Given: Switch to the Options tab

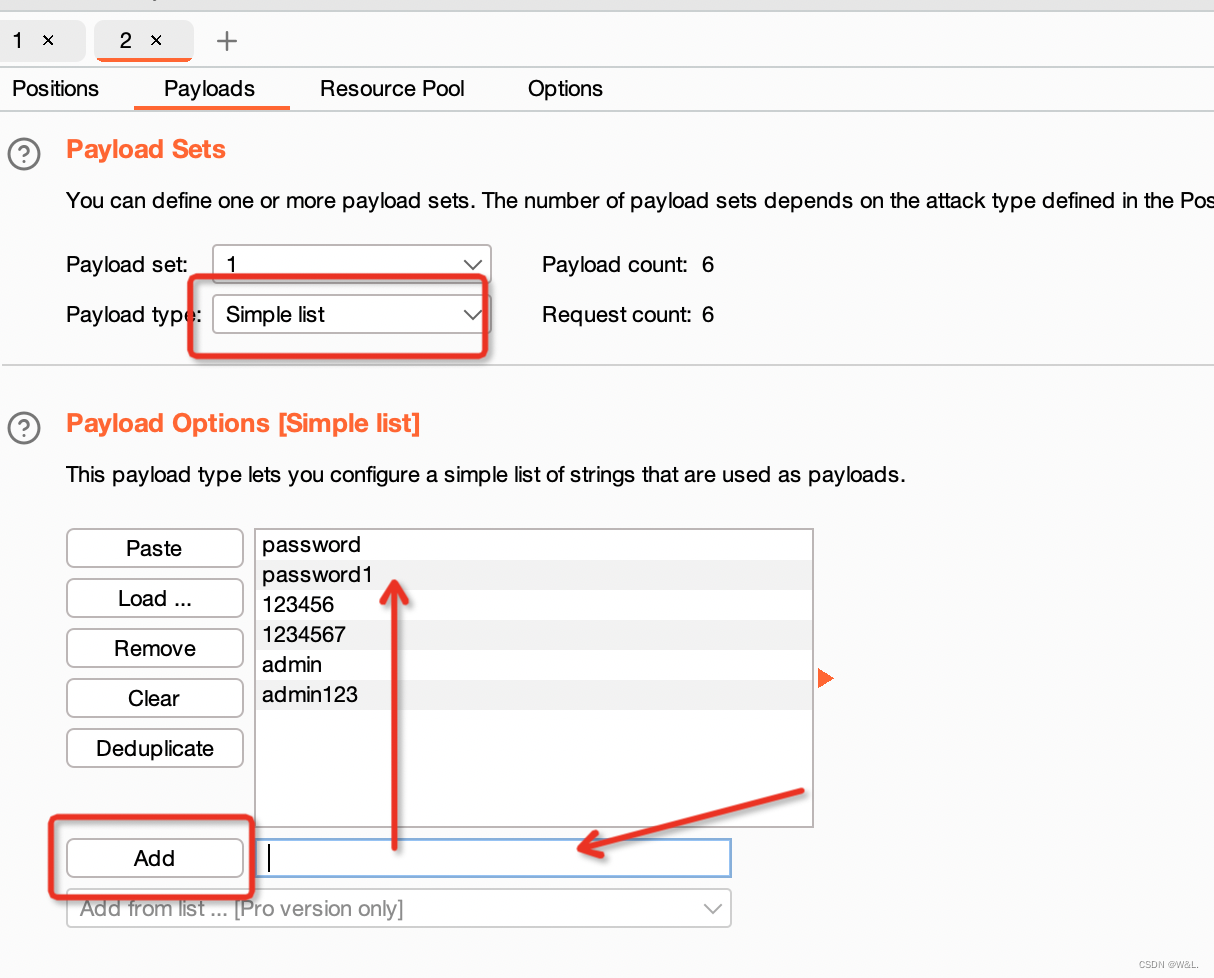Looking at the screenshot, I should coord(565,89).
